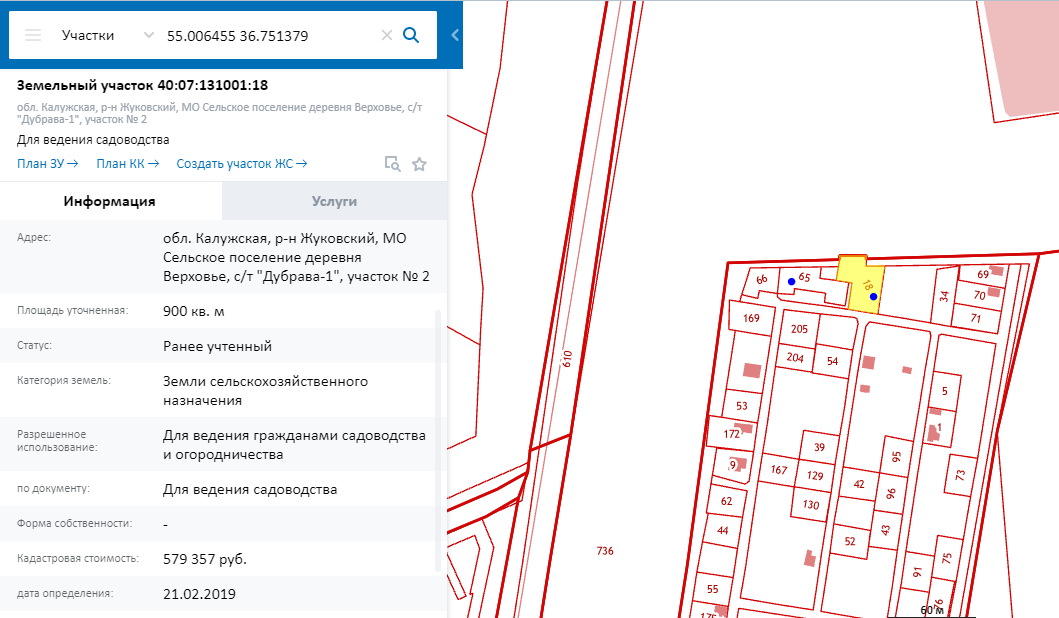Select the date value 21.02.2019
The image size is (1059, 618).
tap(199, 594)
